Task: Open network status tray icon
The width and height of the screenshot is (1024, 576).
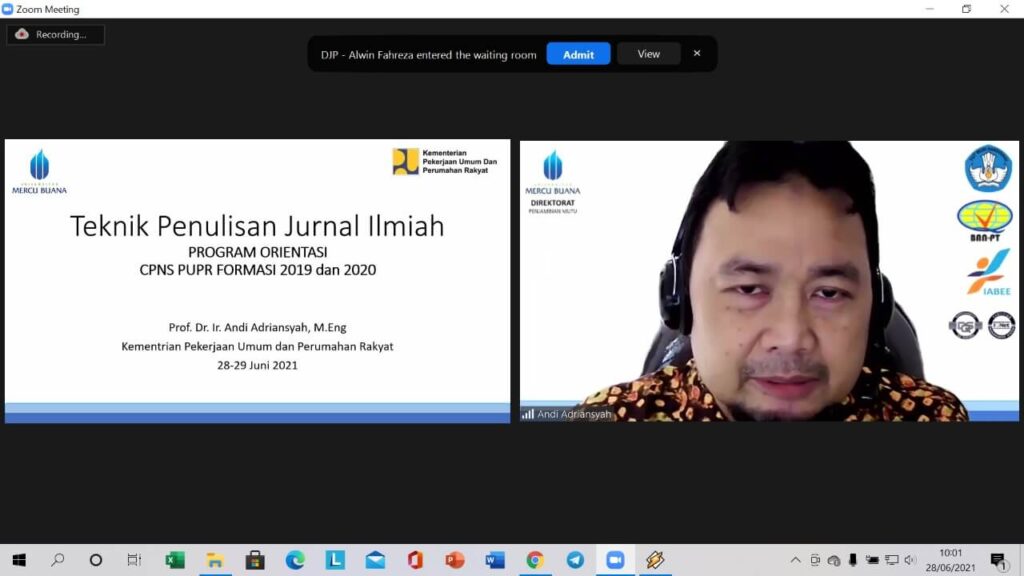Action: pos(891,560)
